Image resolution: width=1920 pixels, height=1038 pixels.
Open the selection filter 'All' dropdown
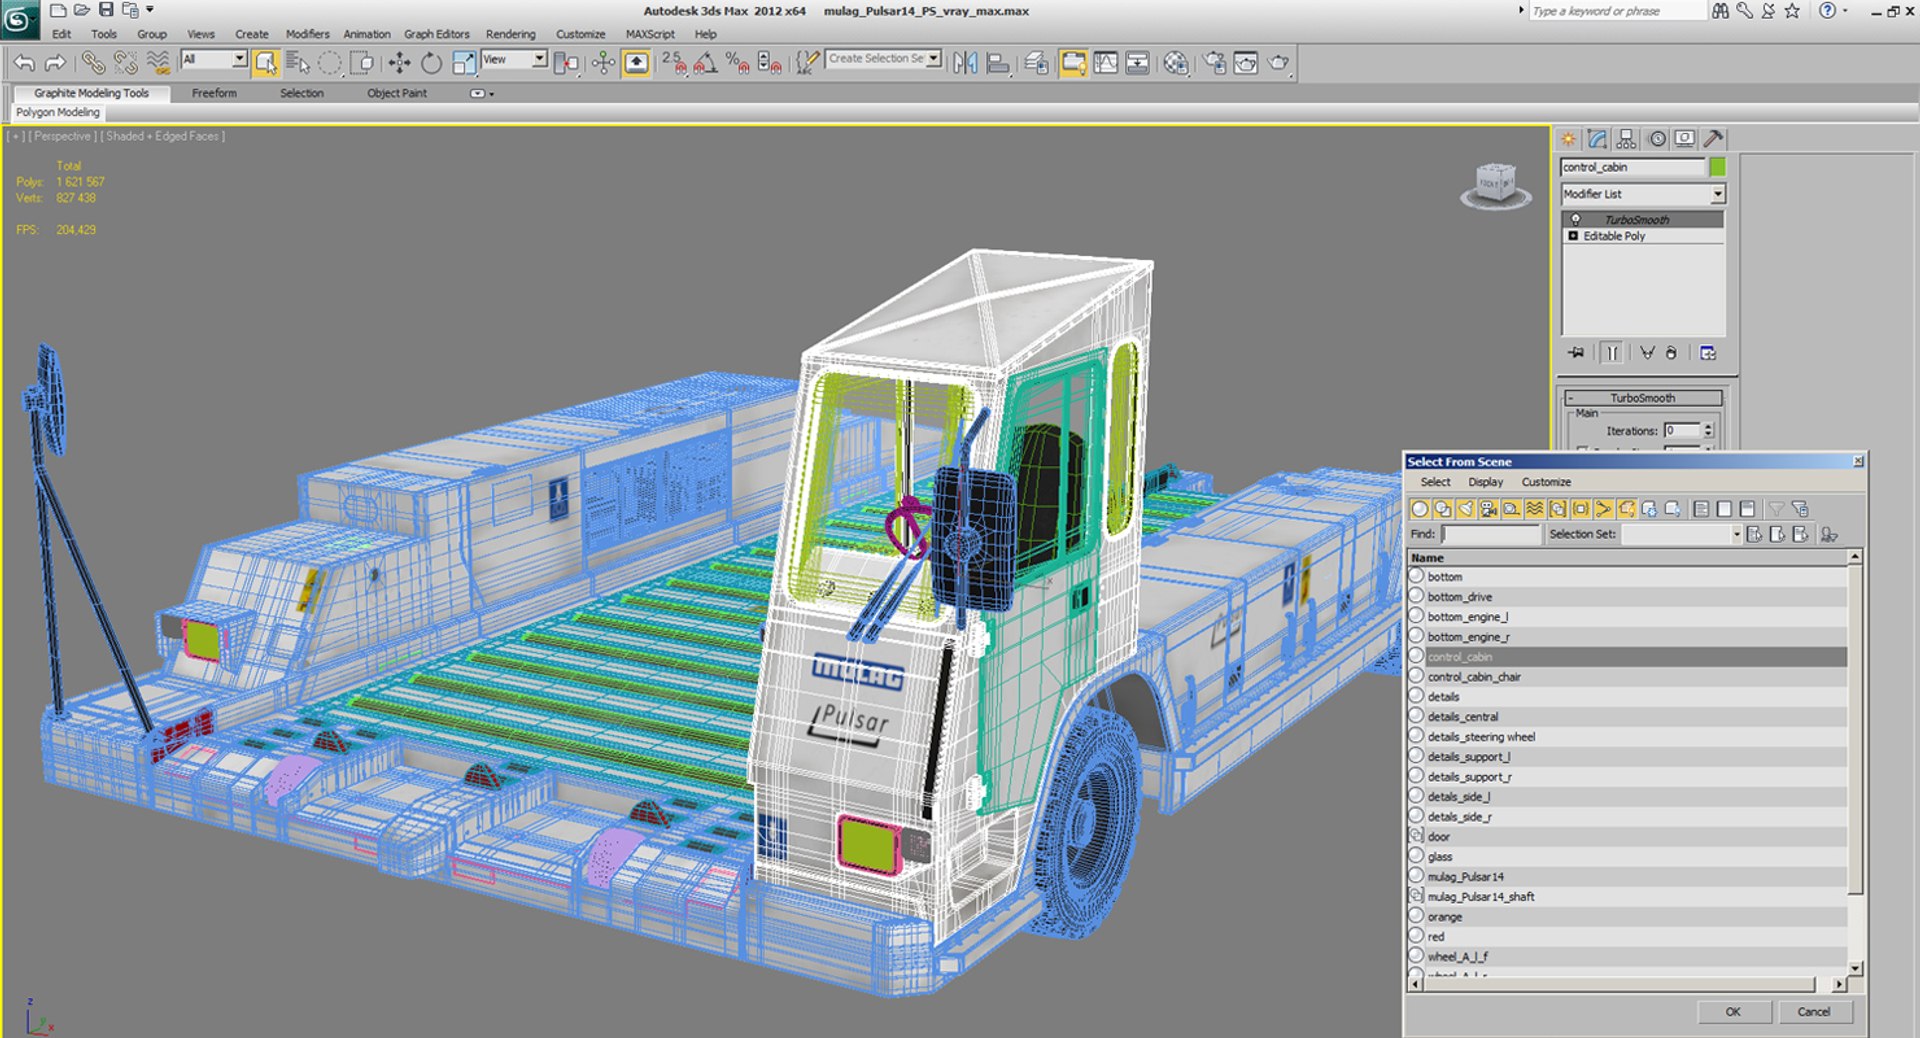(239, 59)
